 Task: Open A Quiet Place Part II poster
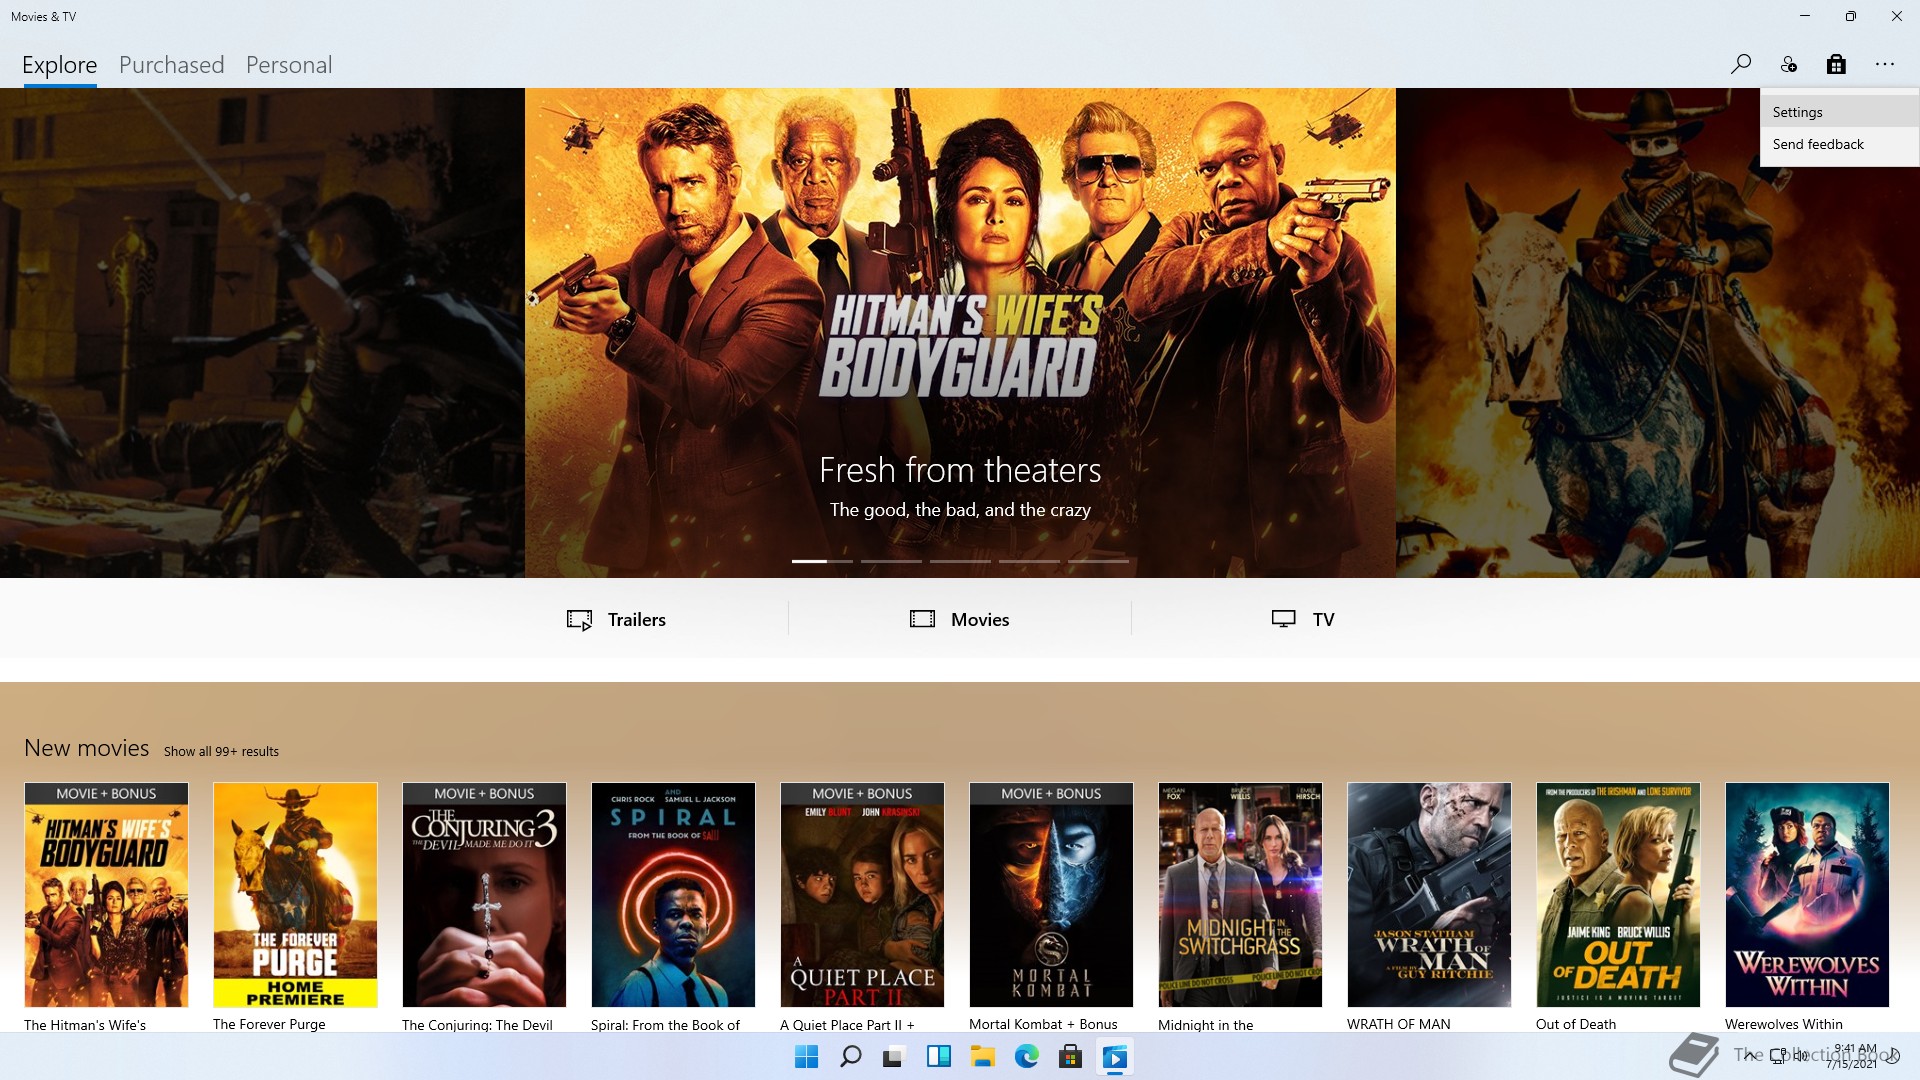coord(862,895)
